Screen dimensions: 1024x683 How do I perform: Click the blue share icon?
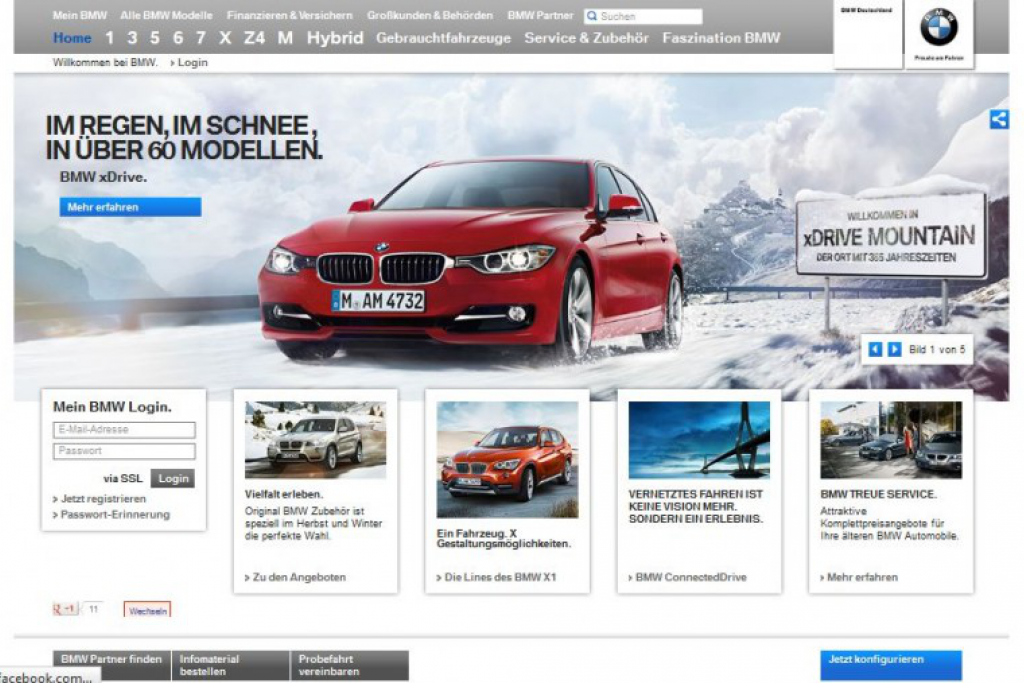click(x=998, y=119)
